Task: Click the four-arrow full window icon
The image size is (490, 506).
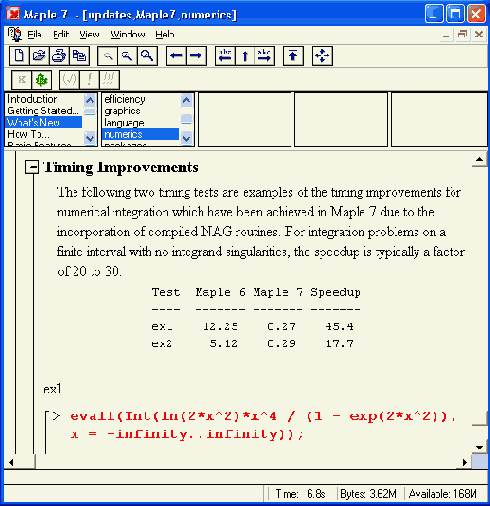Action: [322, 56]
